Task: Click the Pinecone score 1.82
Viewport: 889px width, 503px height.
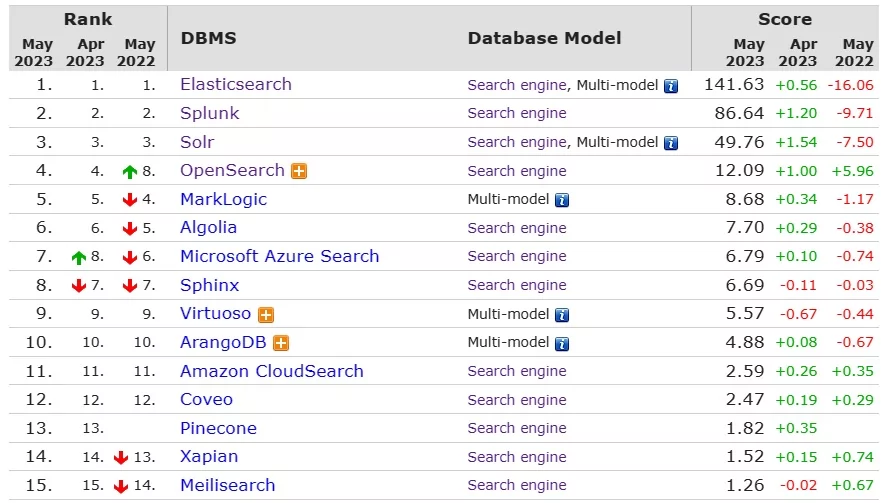Action: point(745,428)
